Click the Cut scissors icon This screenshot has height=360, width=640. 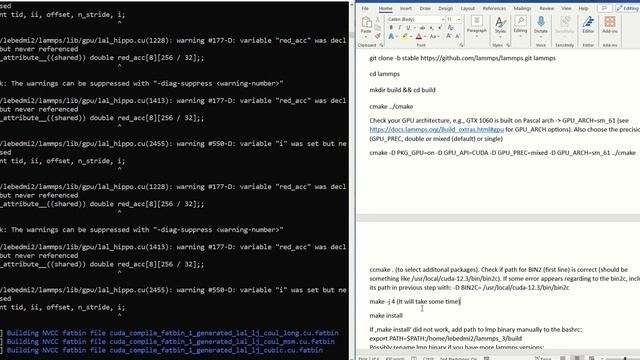(378, 19)
